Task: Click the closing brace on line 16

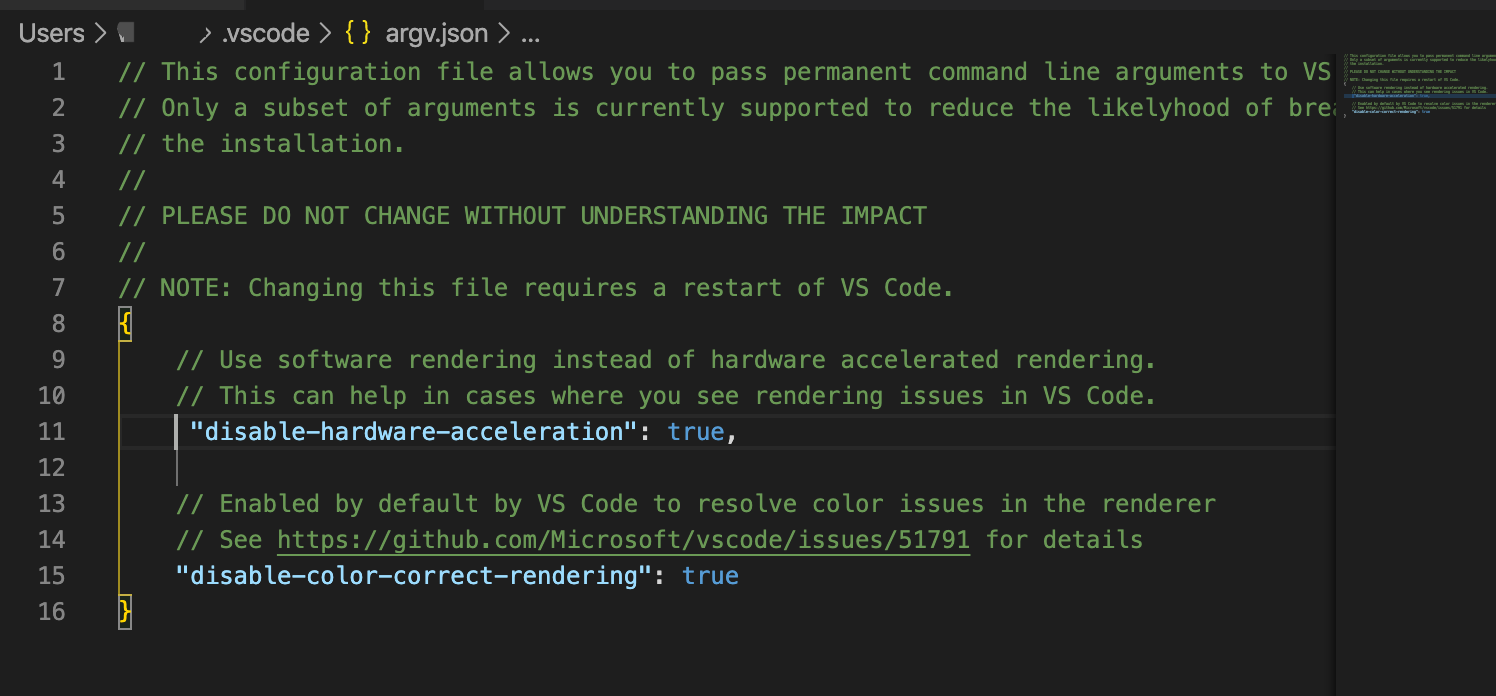Action: [124, 611]
